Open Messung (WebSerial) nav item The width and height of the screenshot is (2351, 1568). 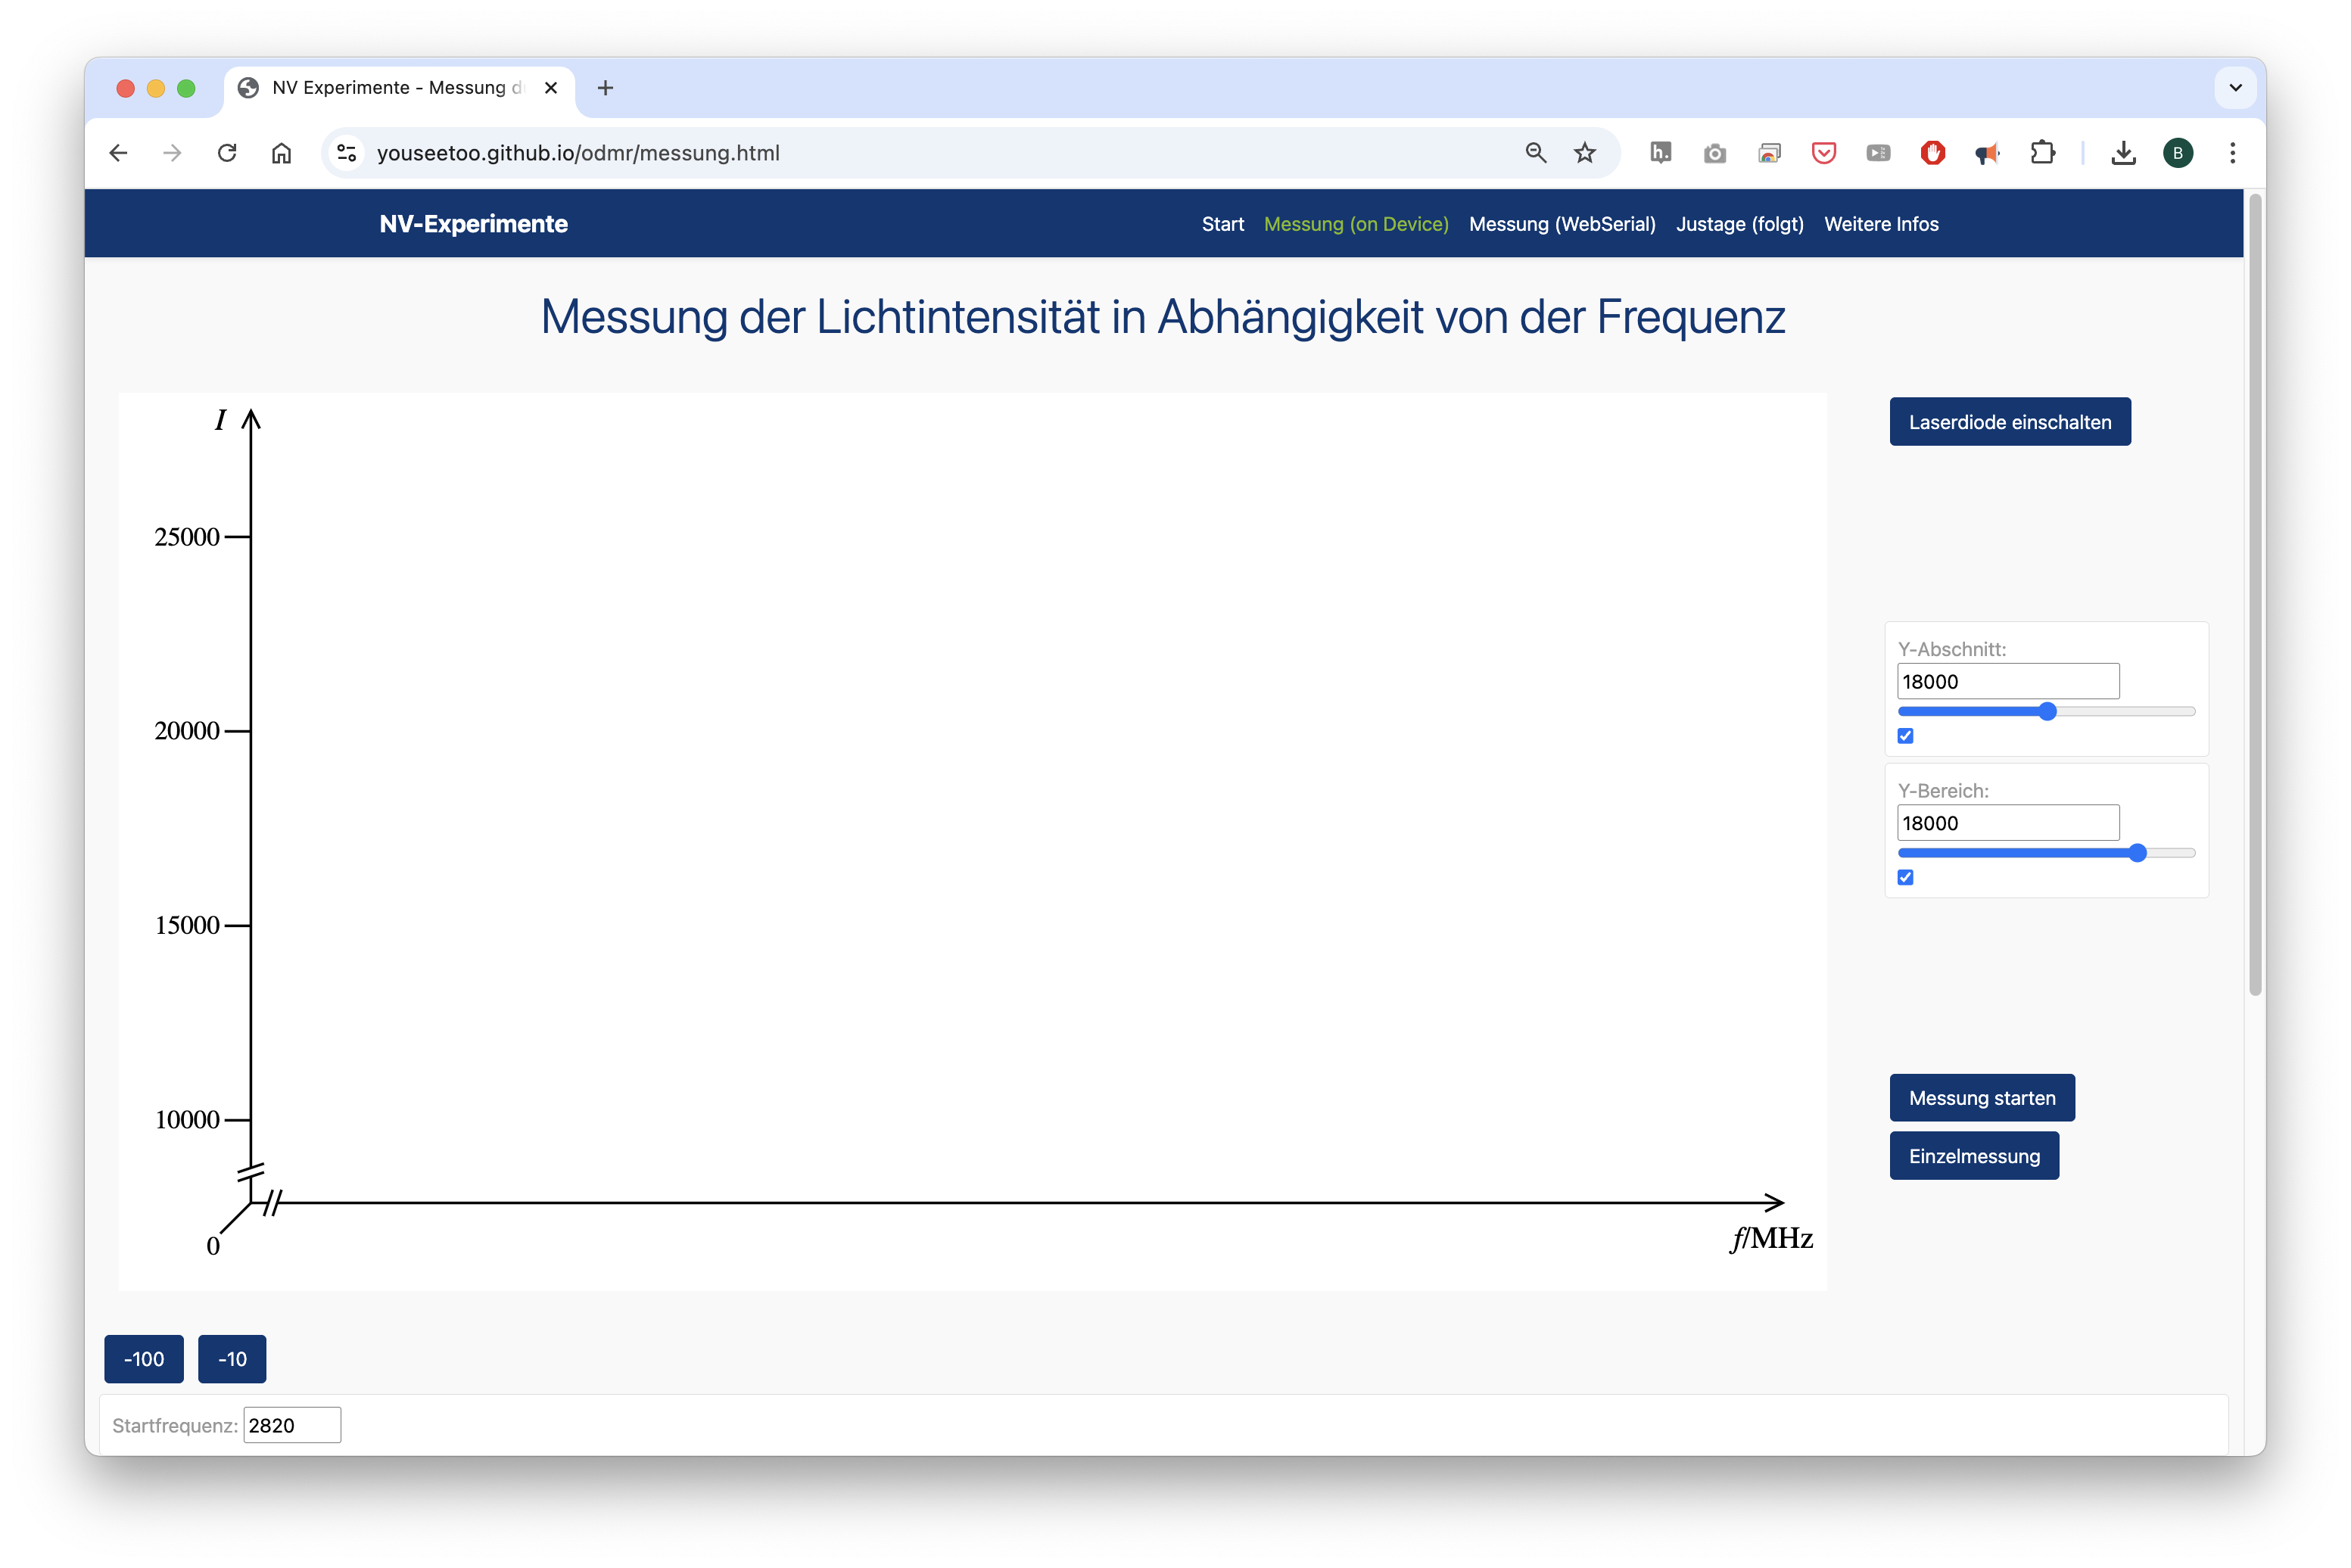[1561, 224]
